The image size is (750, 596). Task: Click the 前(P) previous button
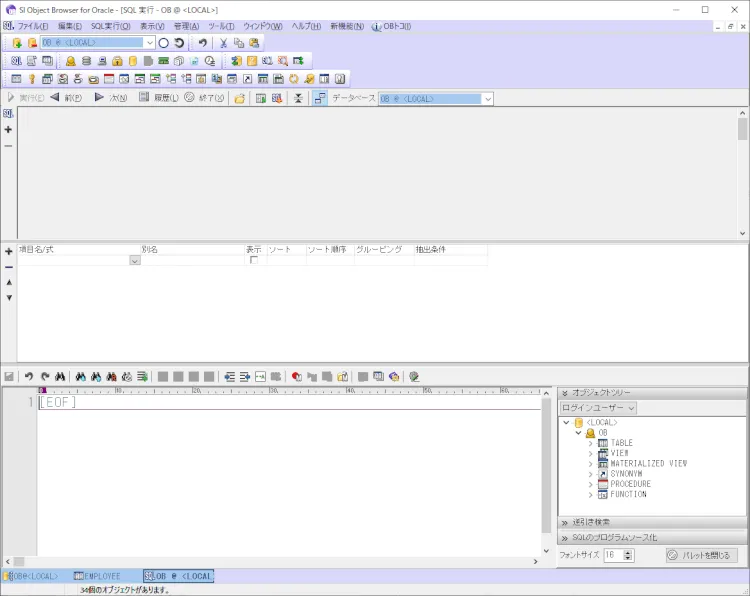pyautogui.click(x=66, y=98)
